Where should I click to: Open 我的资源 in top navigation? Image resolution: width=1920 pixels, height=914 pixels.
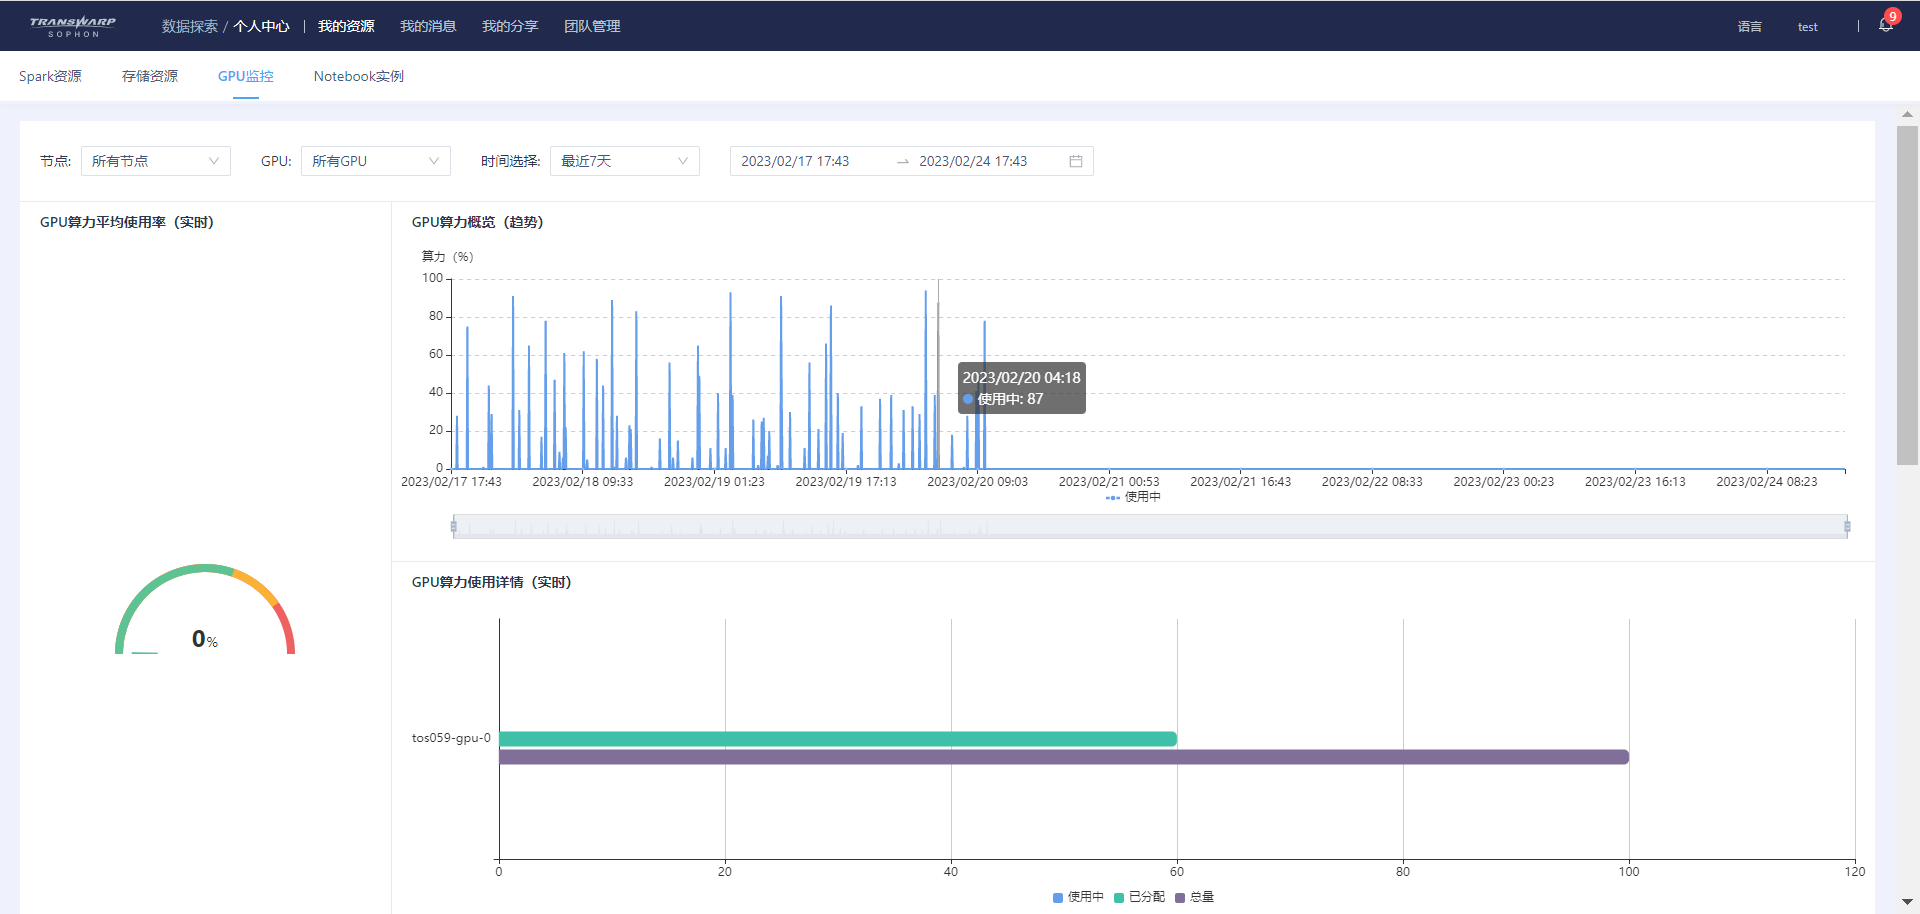(x=346, y=26)
